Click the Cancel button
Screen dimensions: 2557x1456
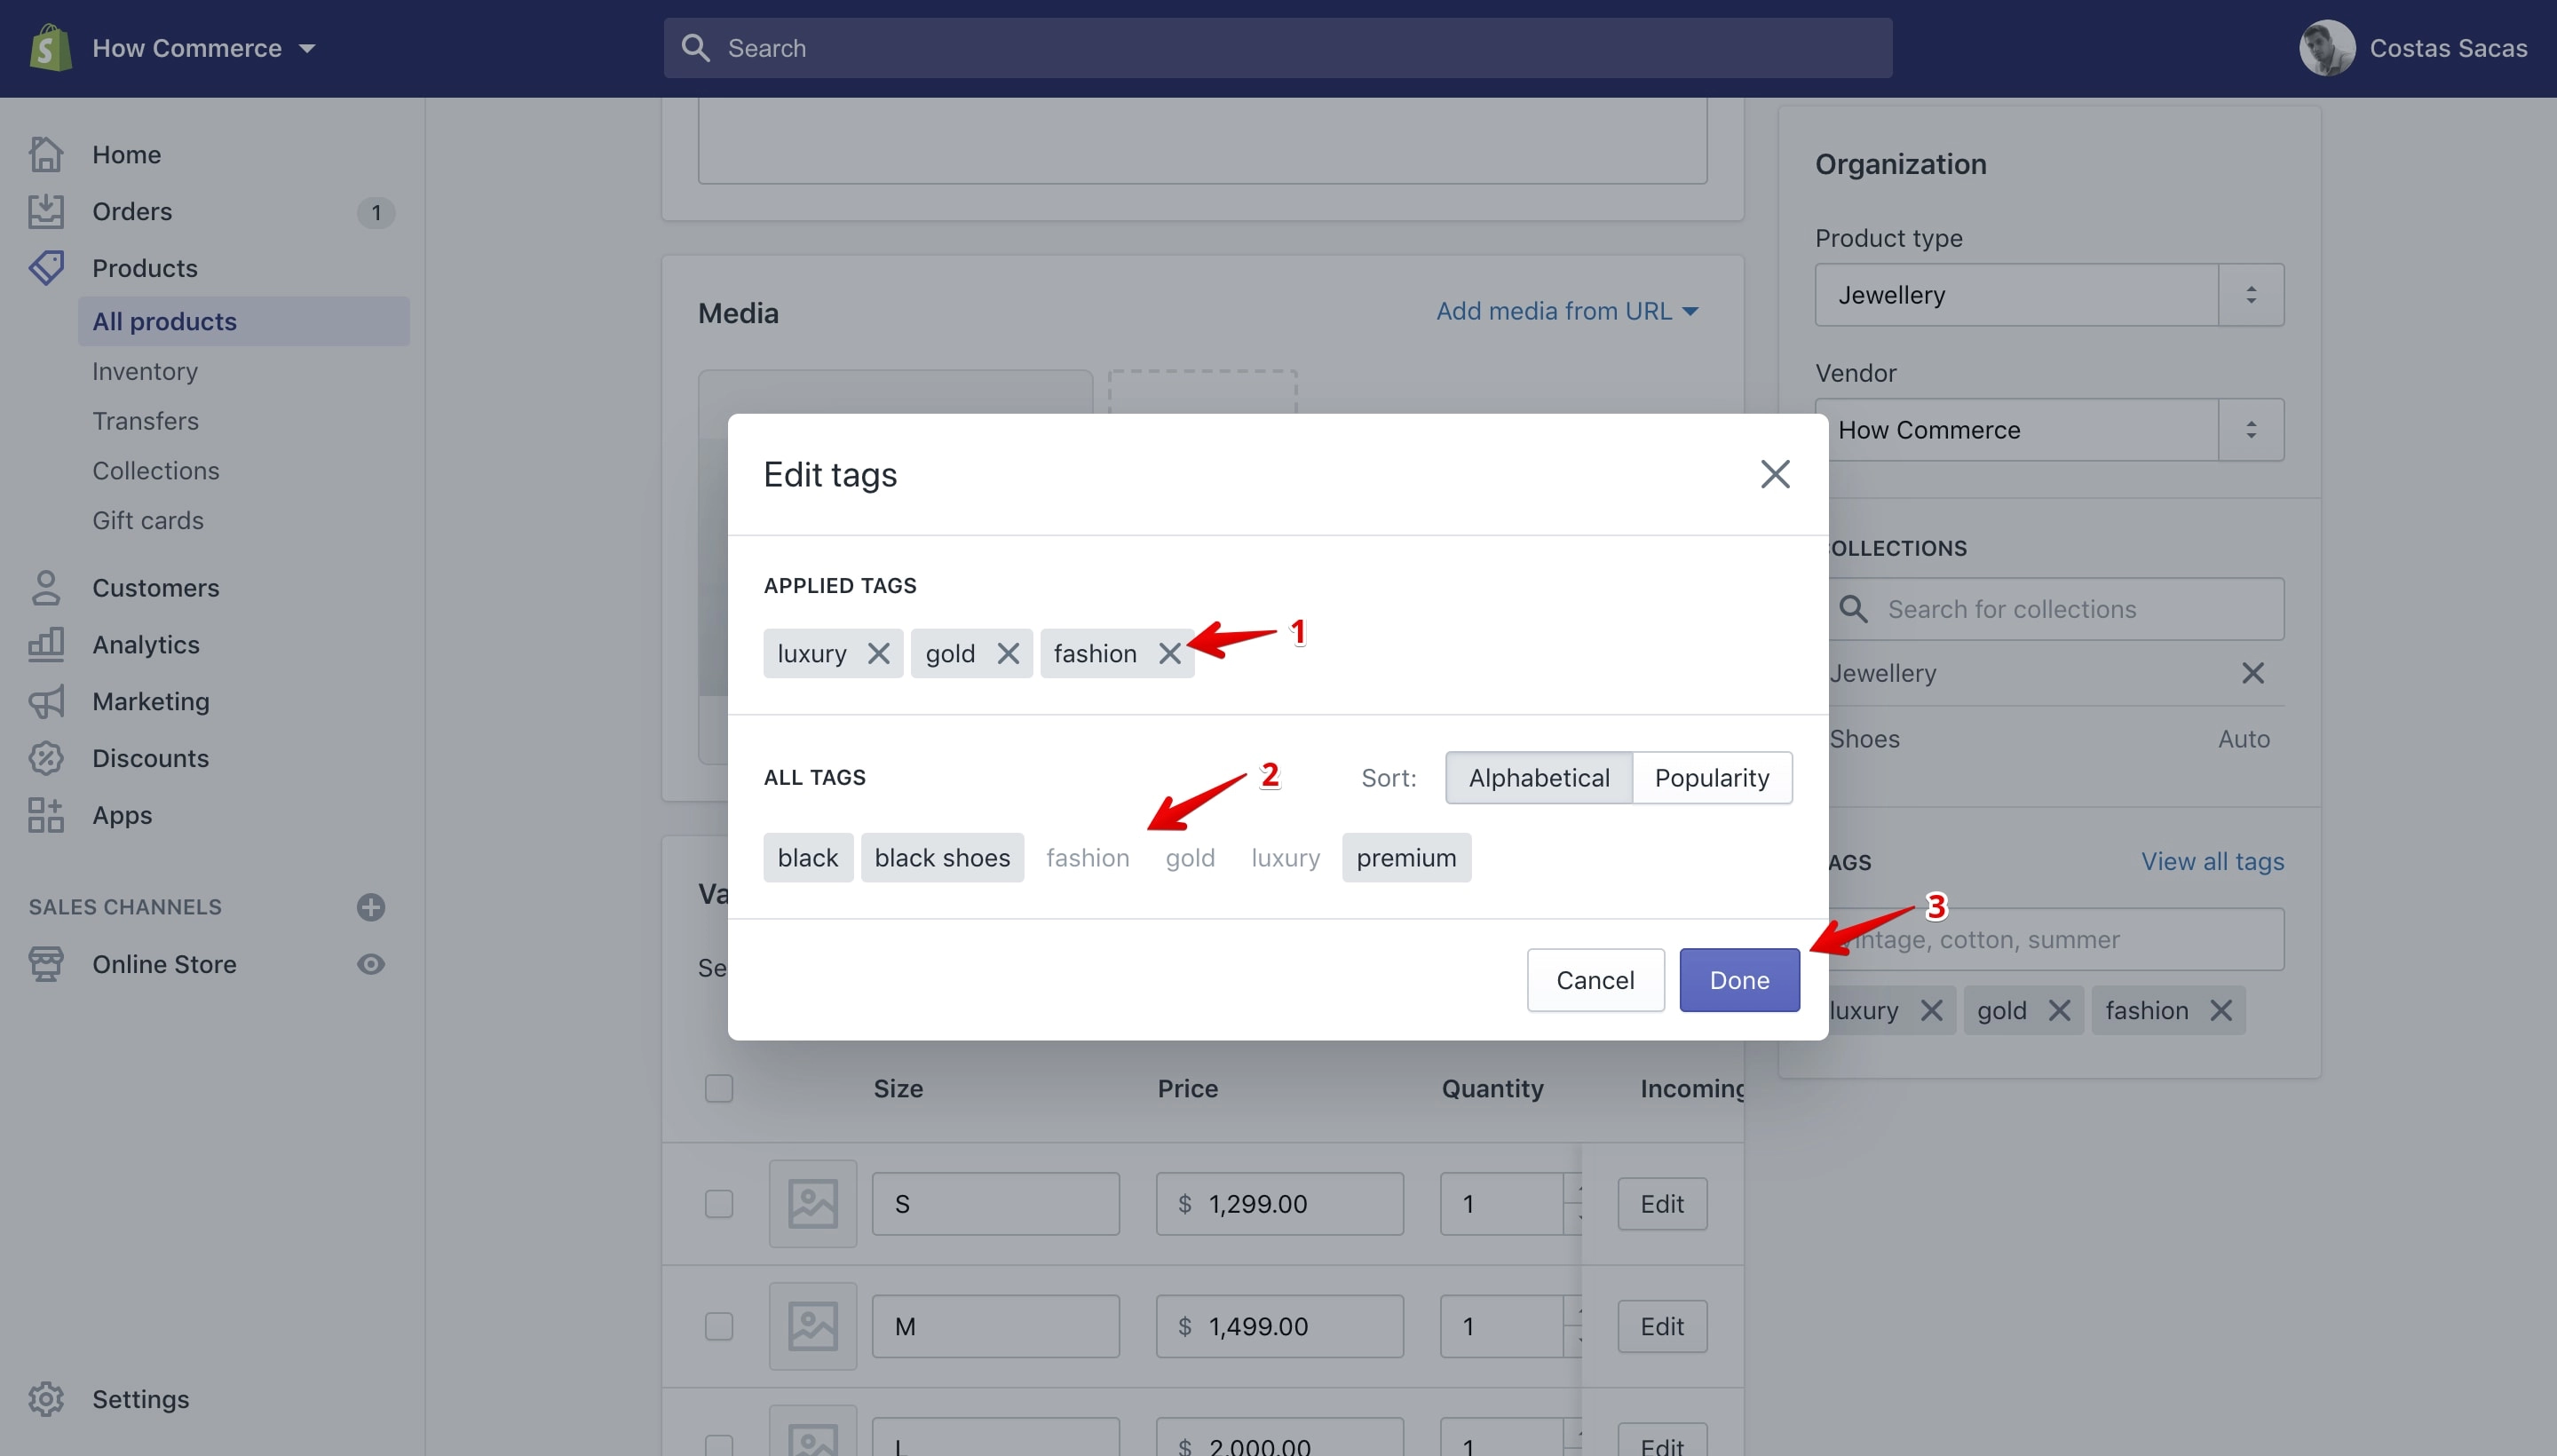coord(1595,980)
